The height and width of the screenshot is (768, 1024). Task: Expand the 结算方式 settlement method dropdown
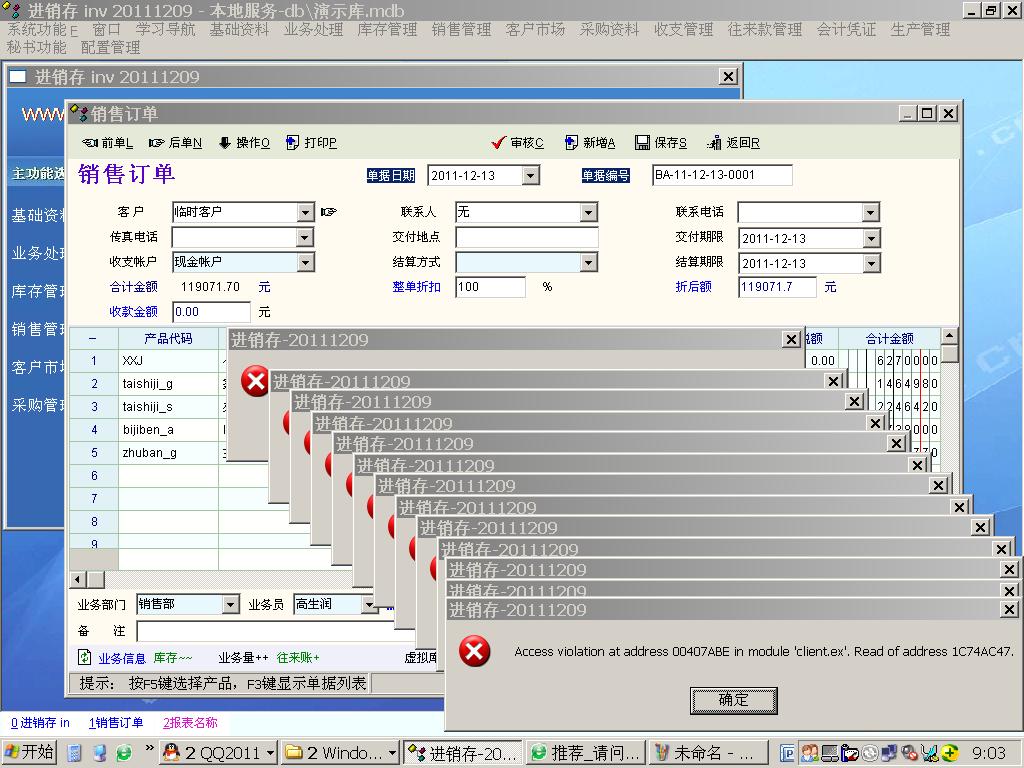click(x=589, y=263)
